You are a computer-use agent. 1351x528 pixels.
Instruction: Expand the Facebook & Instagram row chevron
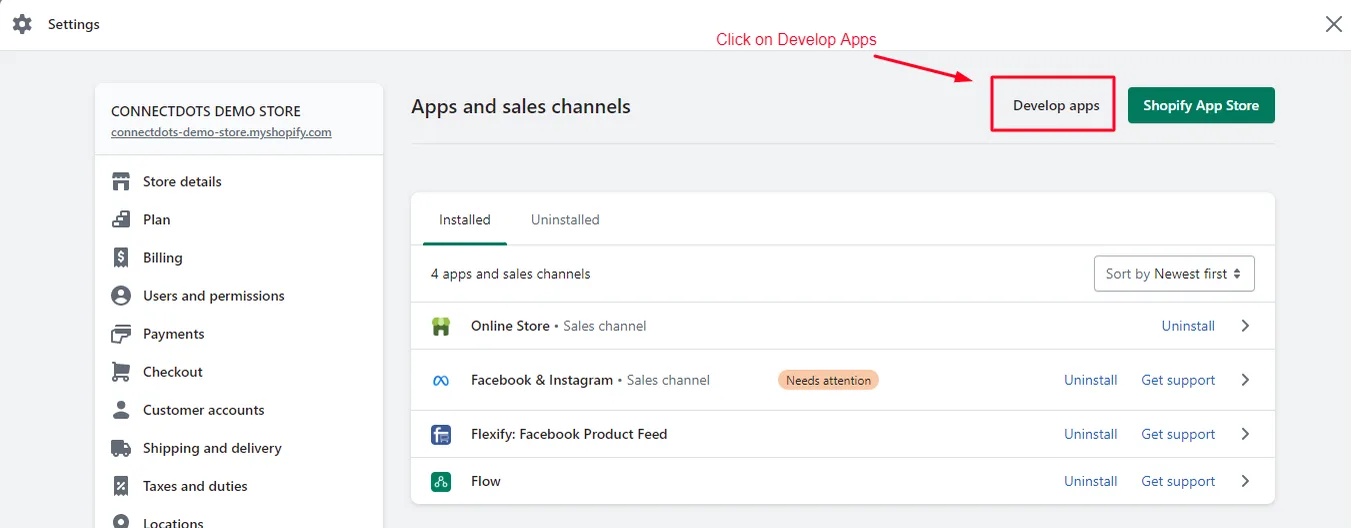[1245, 380]
